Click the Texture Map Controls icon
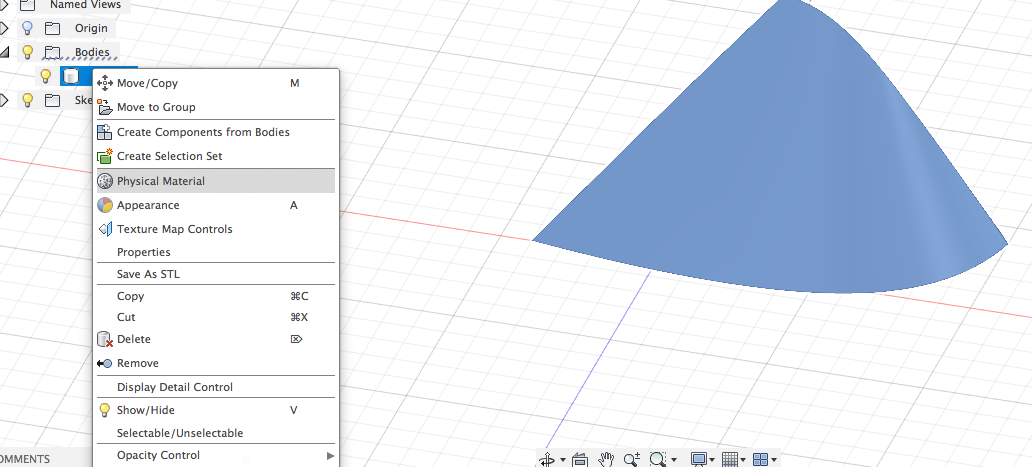 coord(105,229)
